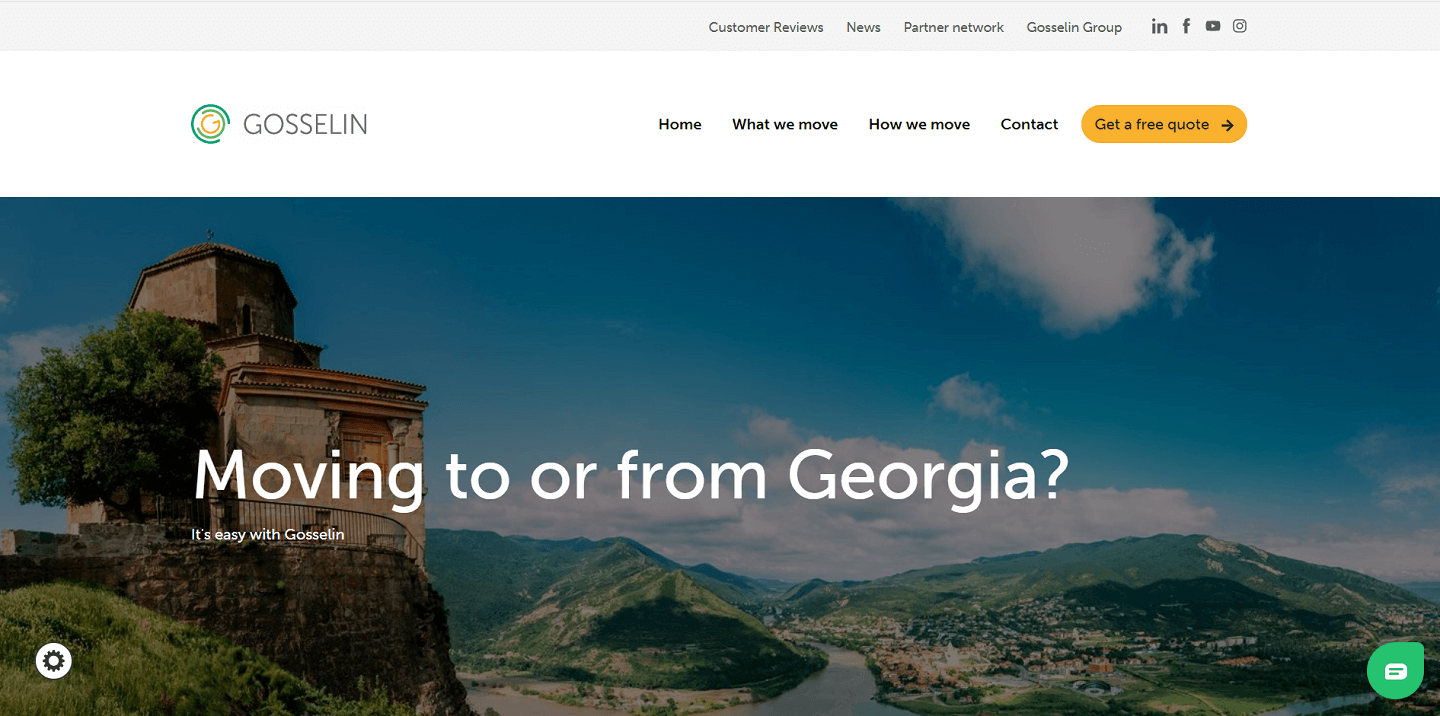The height and width of the screenshot is (716, 1440).
Task: Open the LinkedIn social icon
Action: click(x=1159, y=26)
